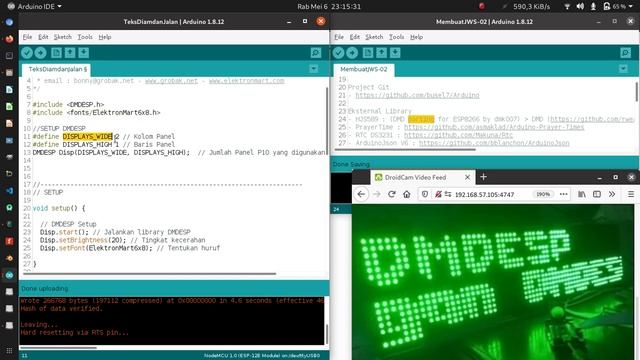This screenshot has height=360, width=640.
Task: Open Blender icon in the dock
Action: tap(9, 258)
